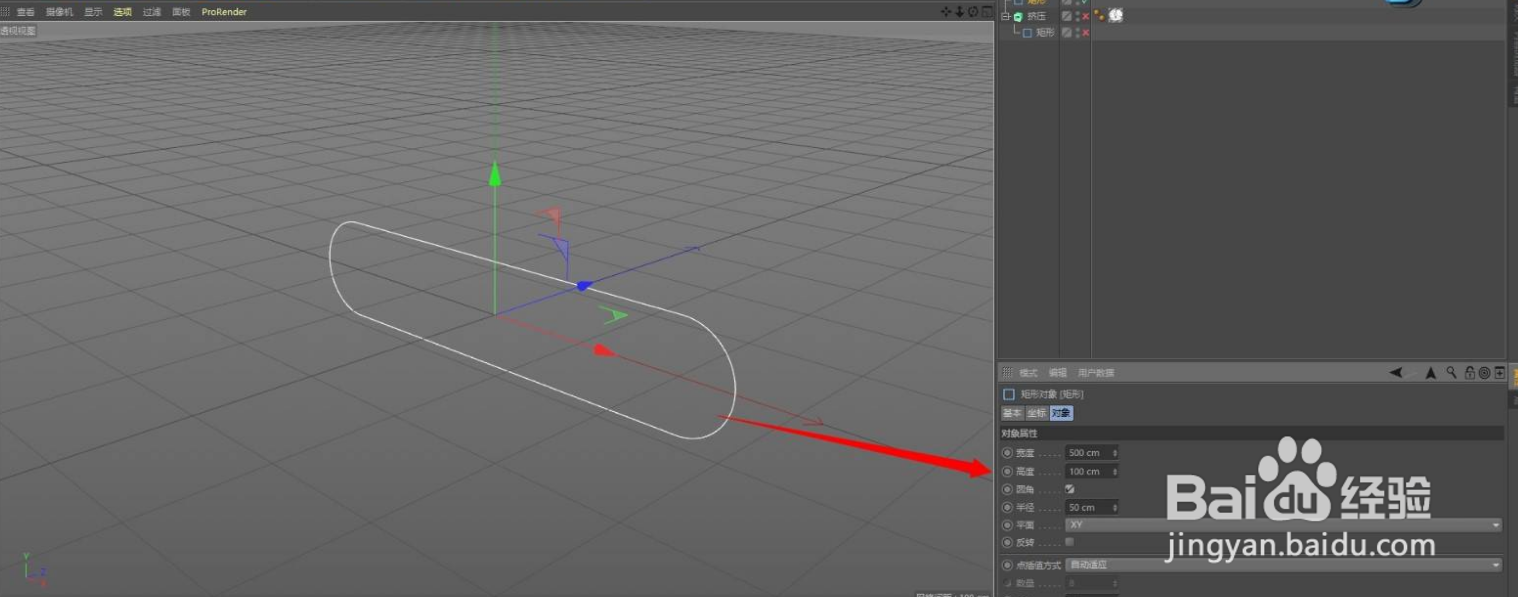Image resolution: width=1518 pixels, height=597 pixels.
Task: Select the 矩形 child under 挤压
Action: [x=1045, y=33]
